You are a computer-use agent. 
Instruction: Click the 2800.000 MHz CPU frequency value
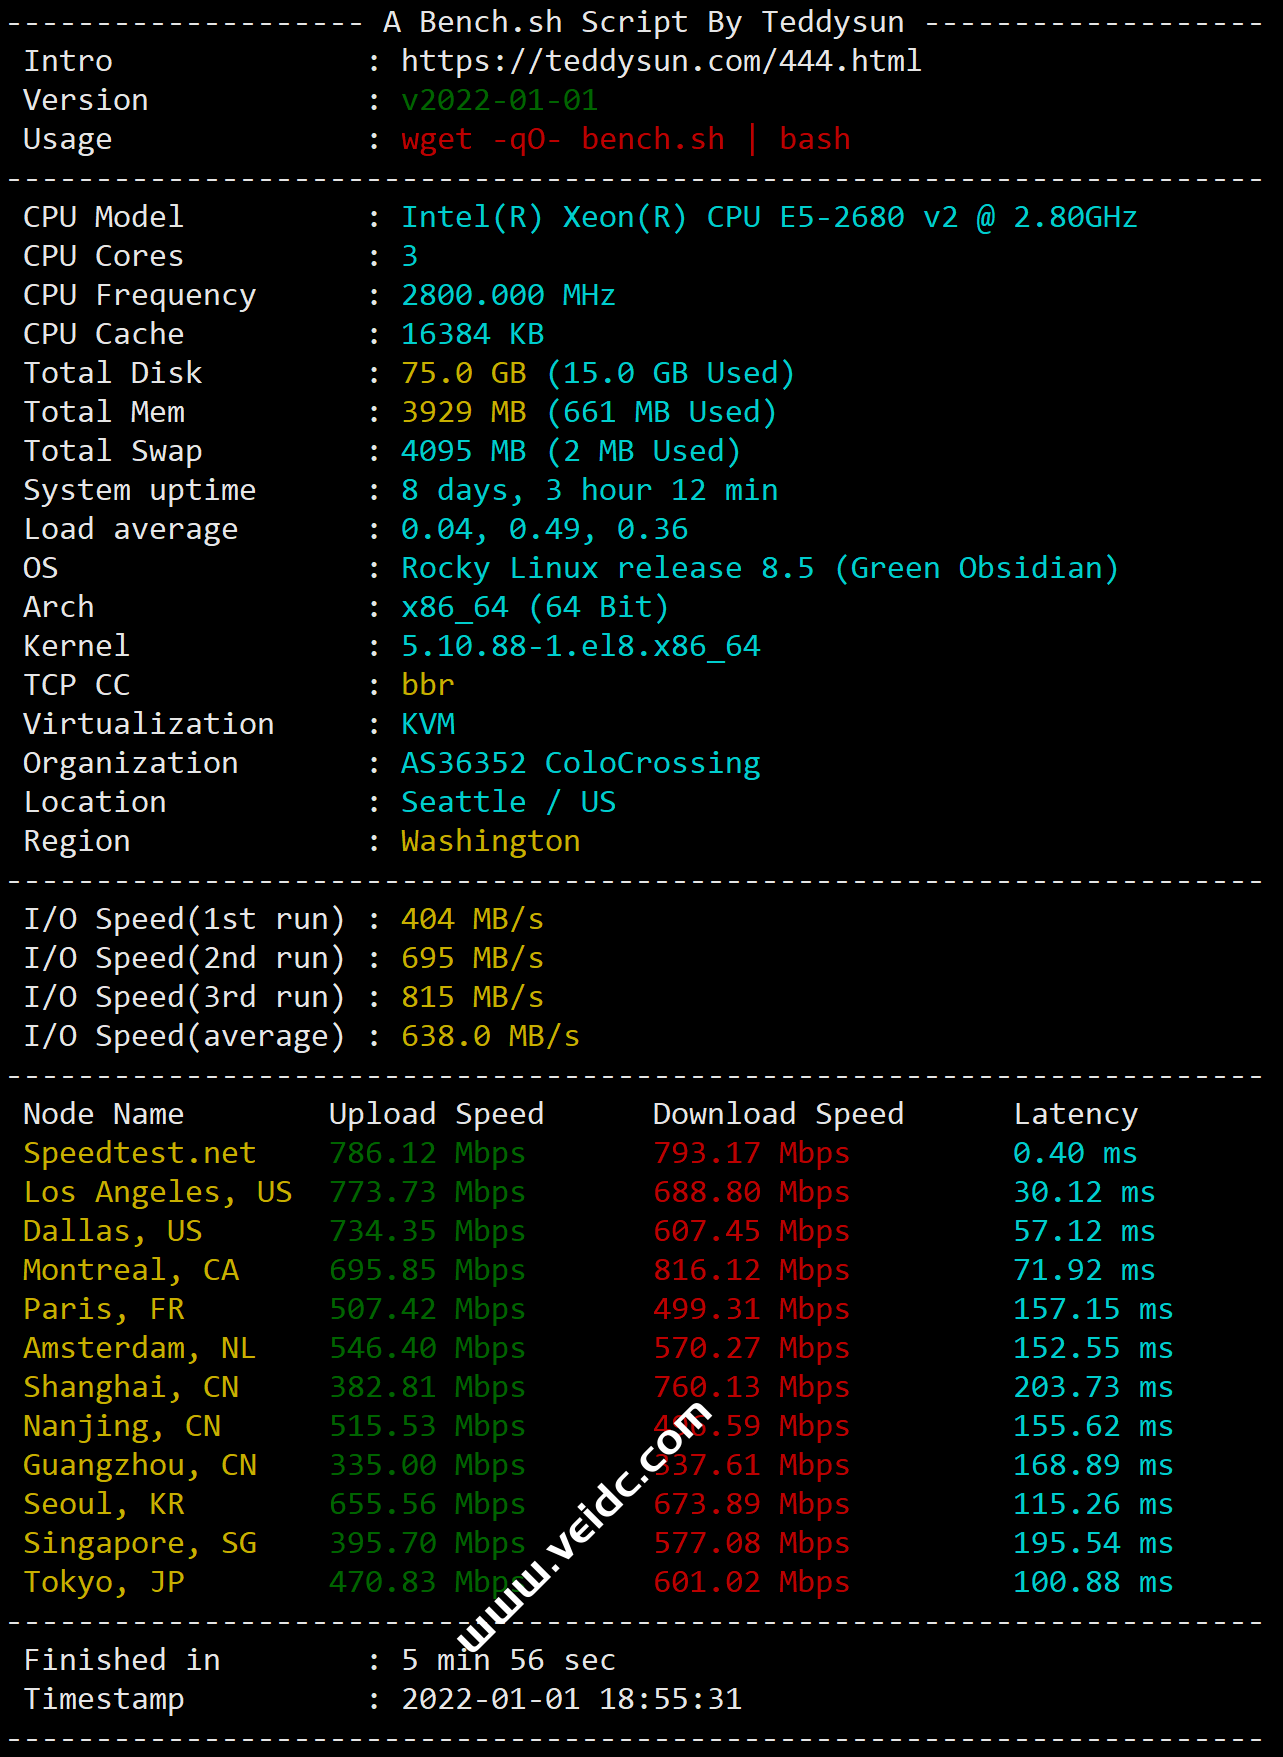click(x=507, y=295)
